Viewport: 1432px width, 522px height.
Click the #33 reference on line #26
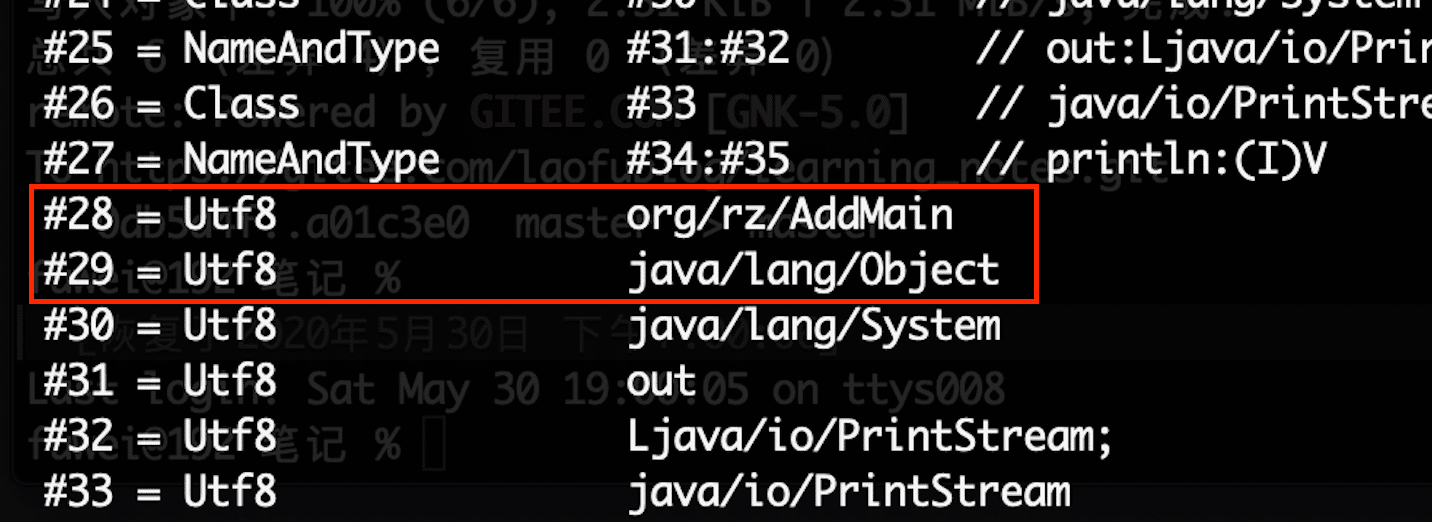(x=661, y=105)
